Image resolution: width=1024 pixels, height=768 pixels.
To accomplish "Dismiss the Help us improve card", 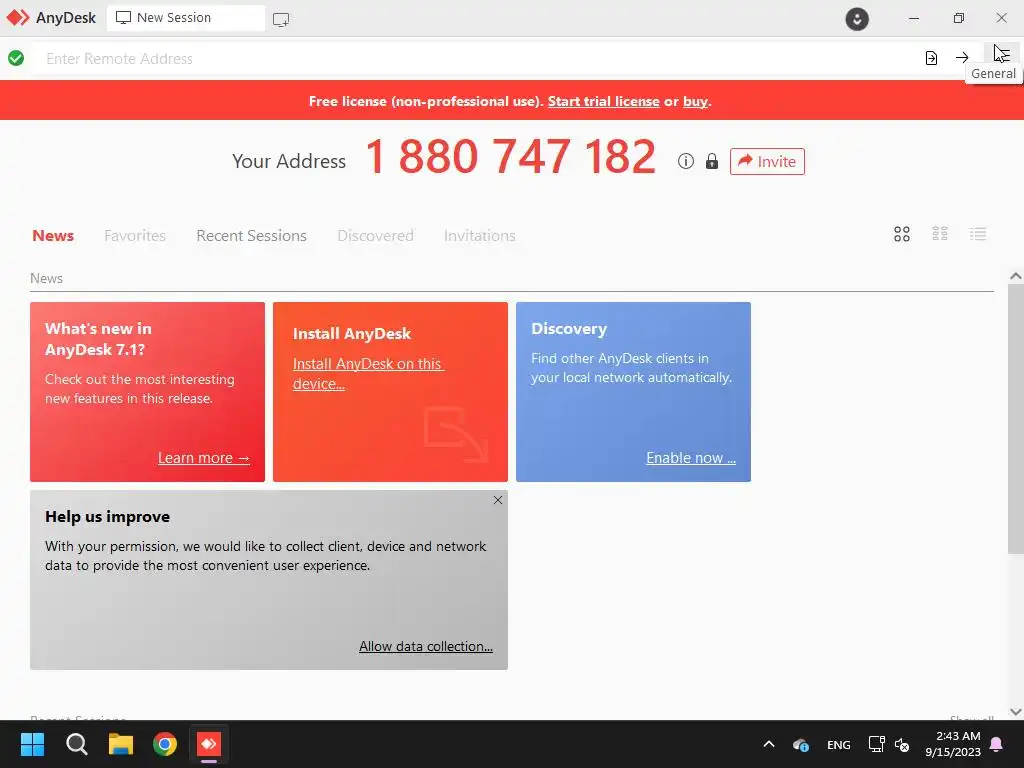I will [x=498, y=500].
